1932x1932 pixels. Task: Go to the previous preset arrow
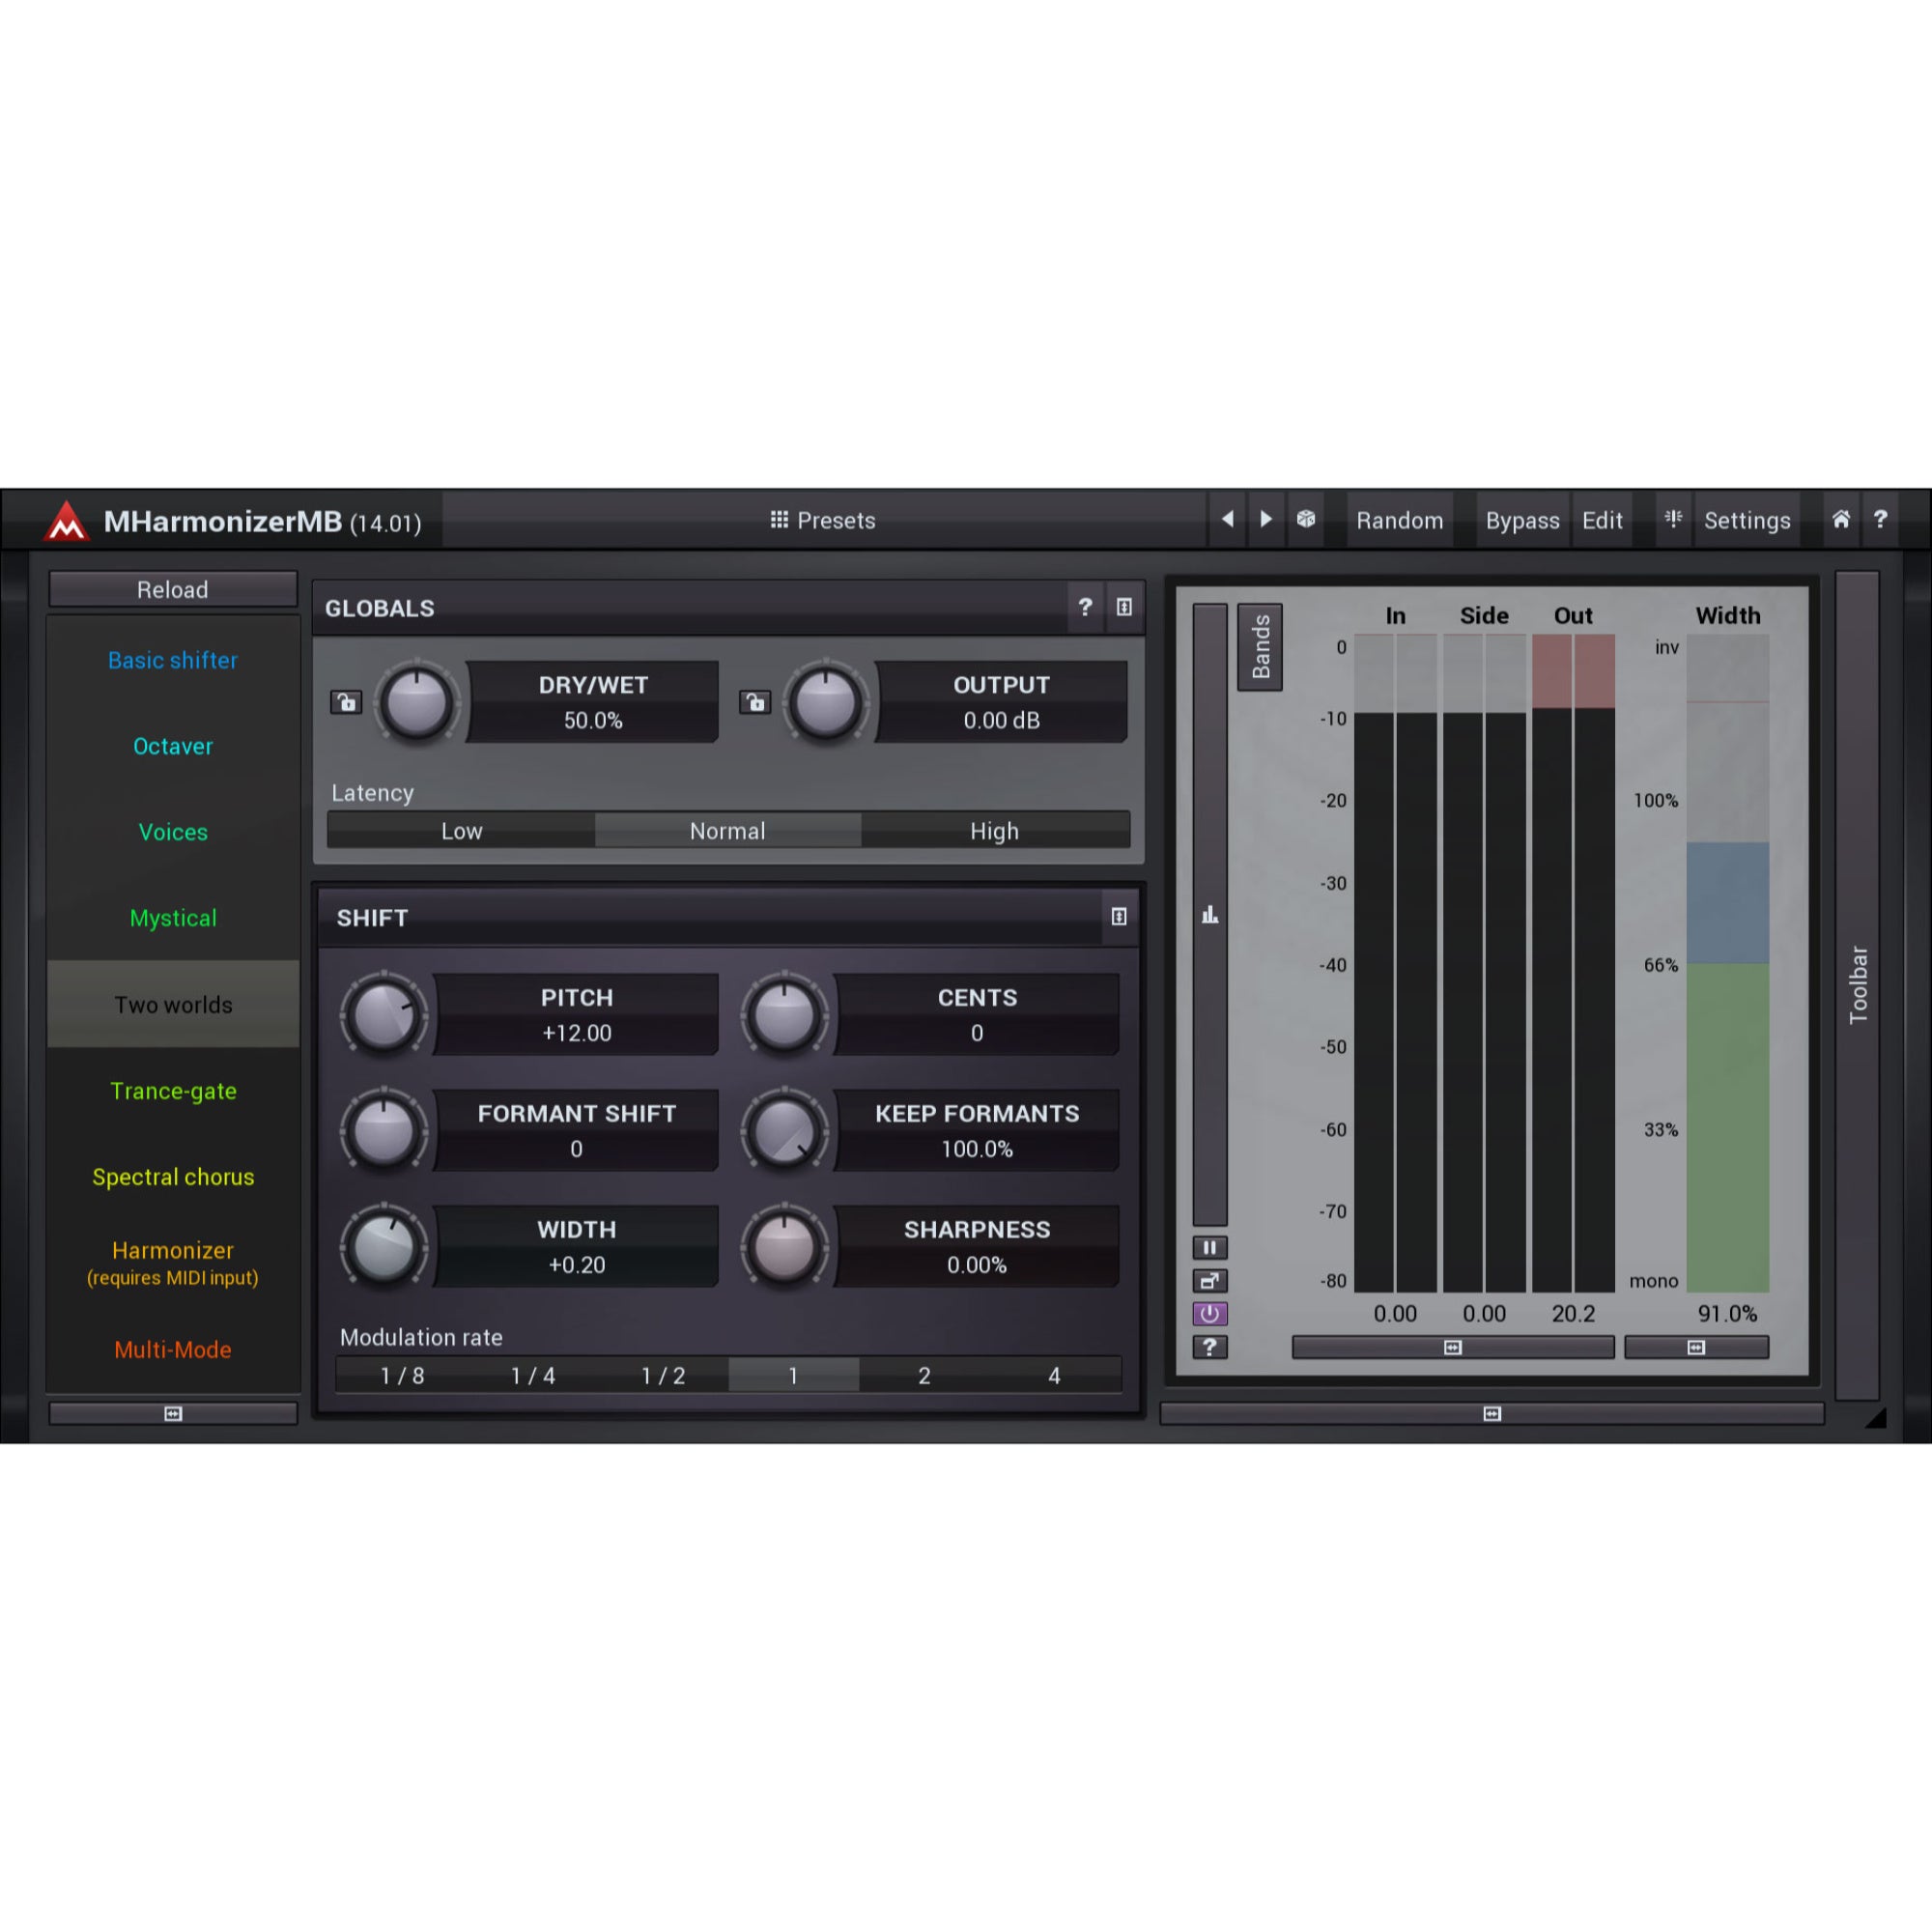coord(1227,519)
